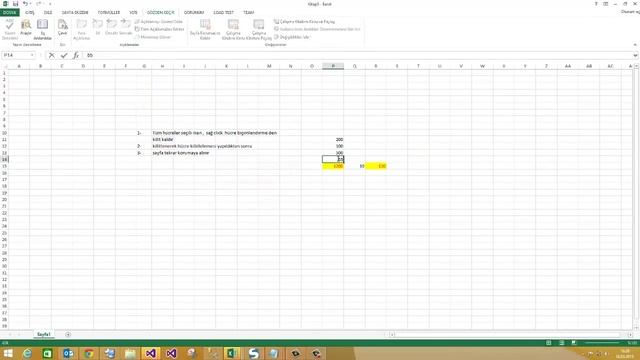Select cell text 'sayfa tekrar korumaya alınır'
Image resolution: width=640 pixels, height=360 pixels.
coord(181,153)
